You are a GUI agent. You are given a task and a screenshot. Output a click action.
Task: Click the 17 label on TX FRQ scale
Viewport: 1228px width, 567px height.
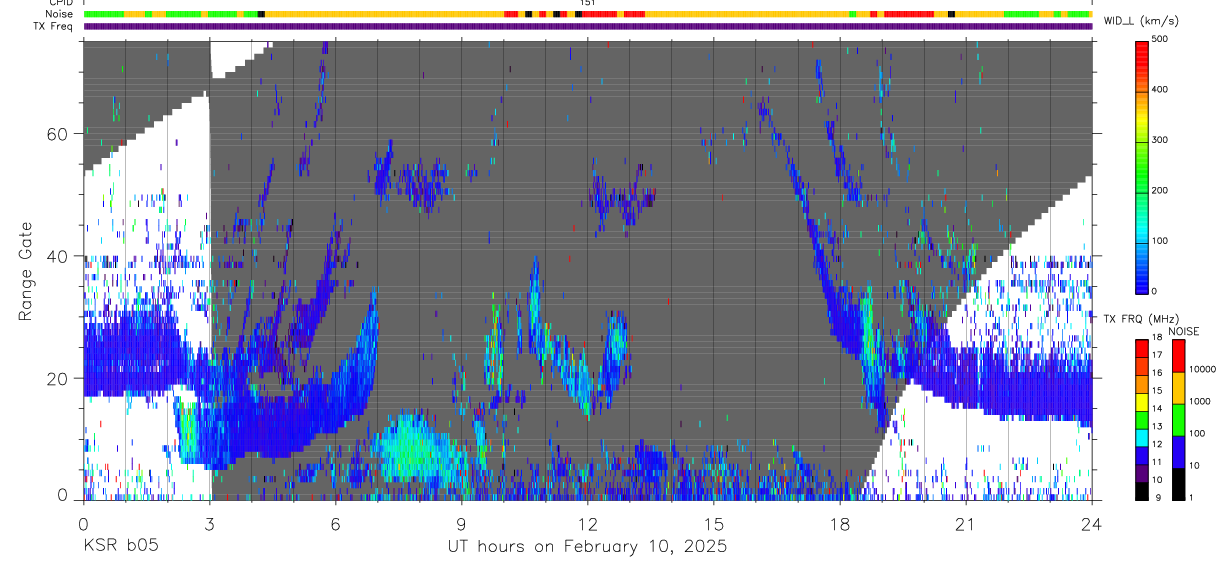[x=1159, y=355]
